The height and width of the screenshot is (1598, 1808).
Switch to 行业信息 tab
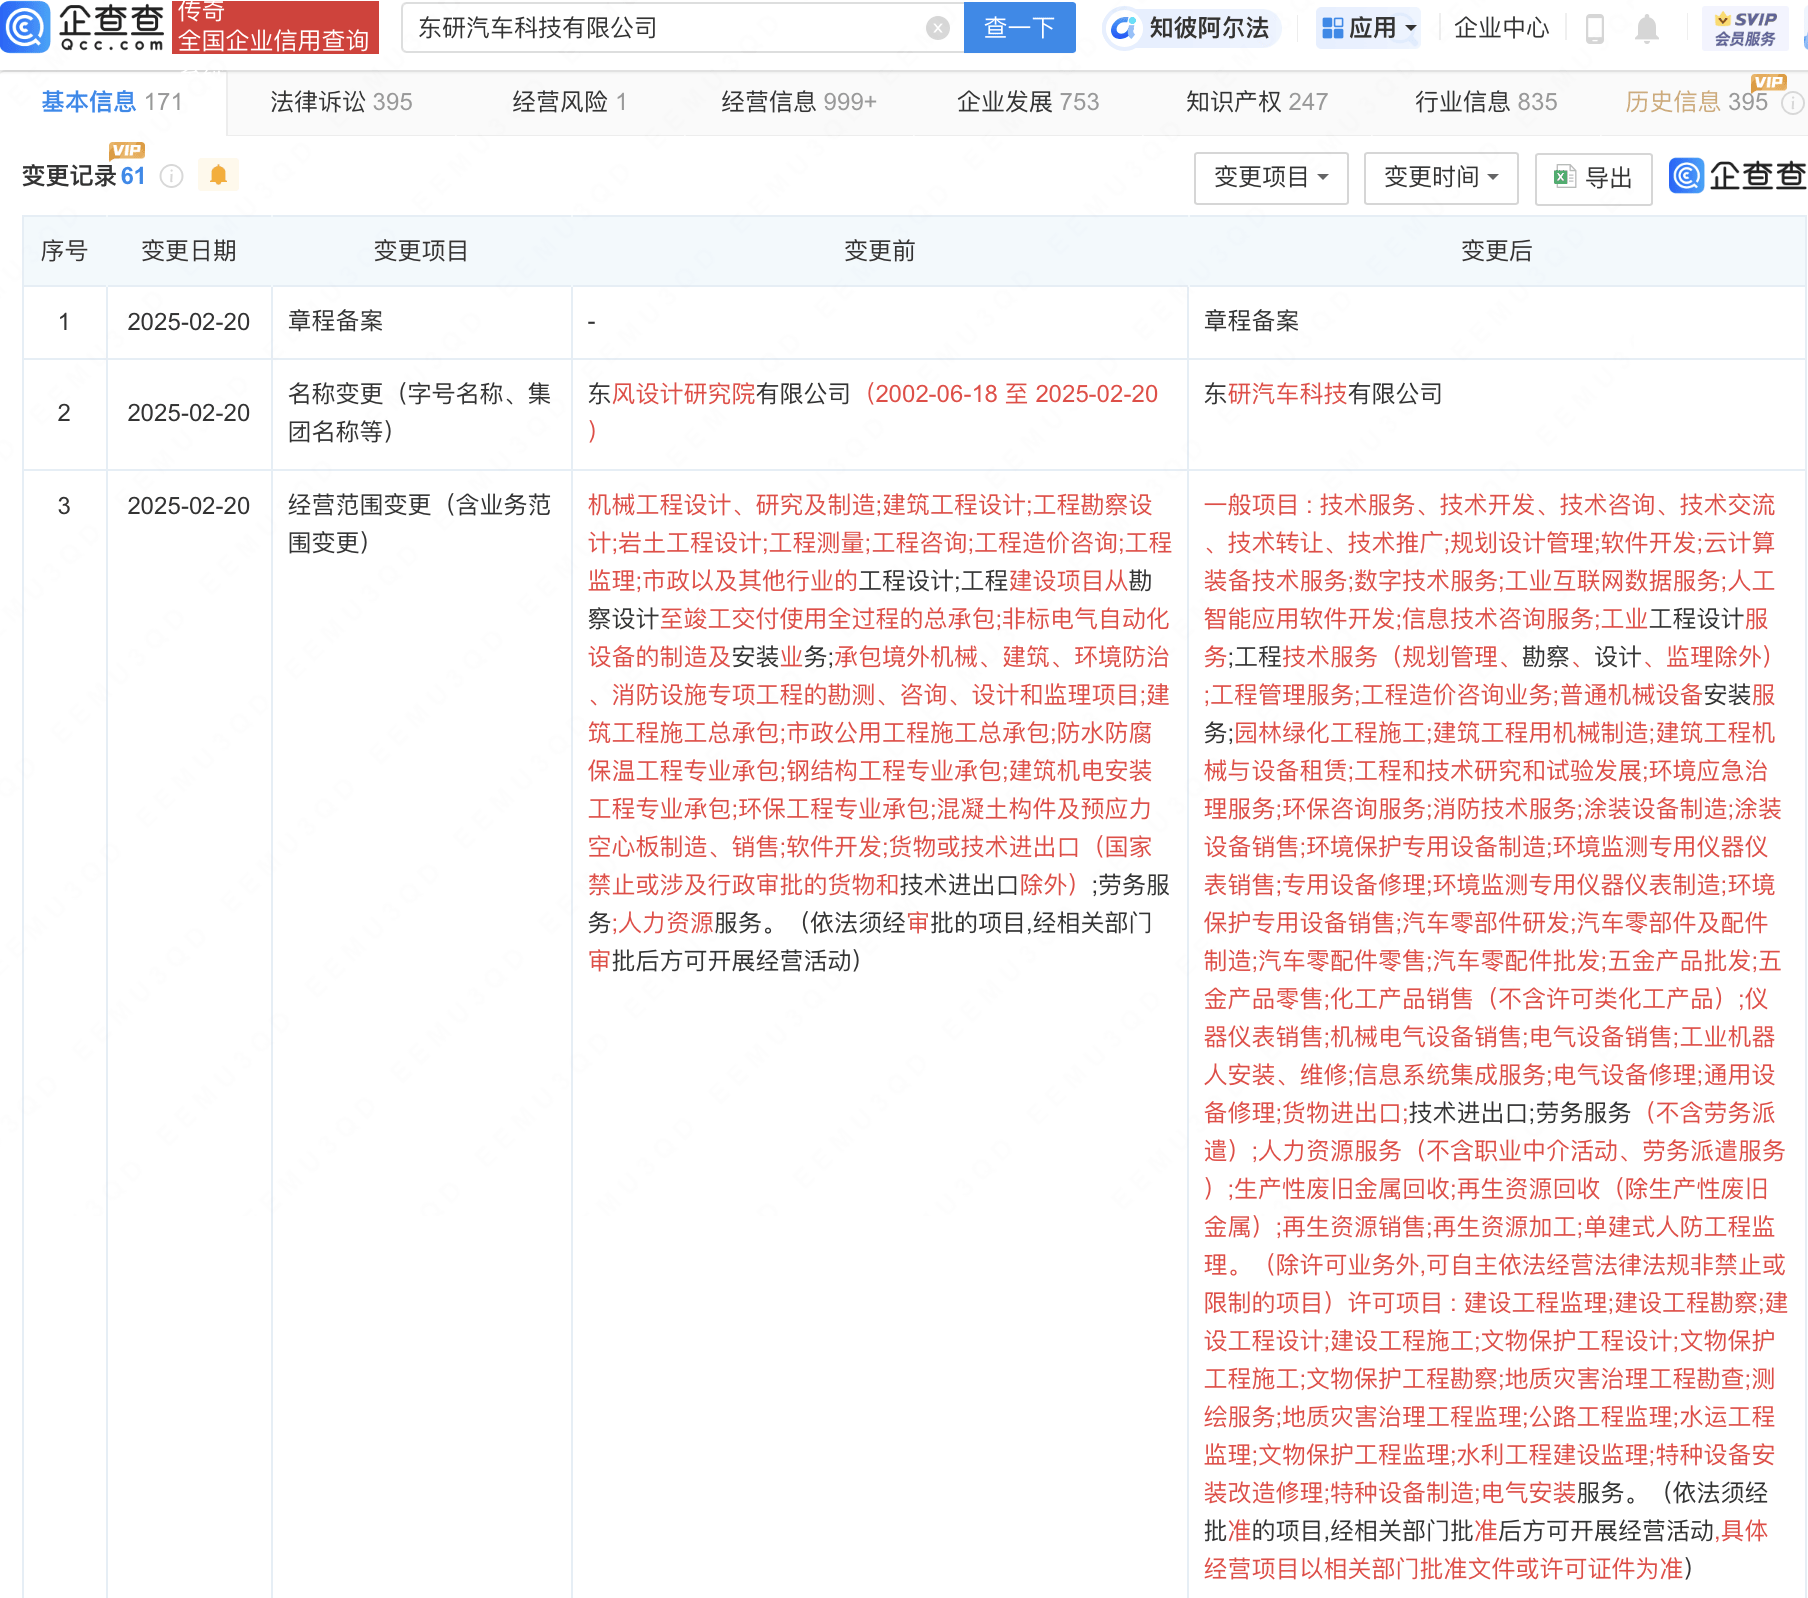[x=1486, y=102]
